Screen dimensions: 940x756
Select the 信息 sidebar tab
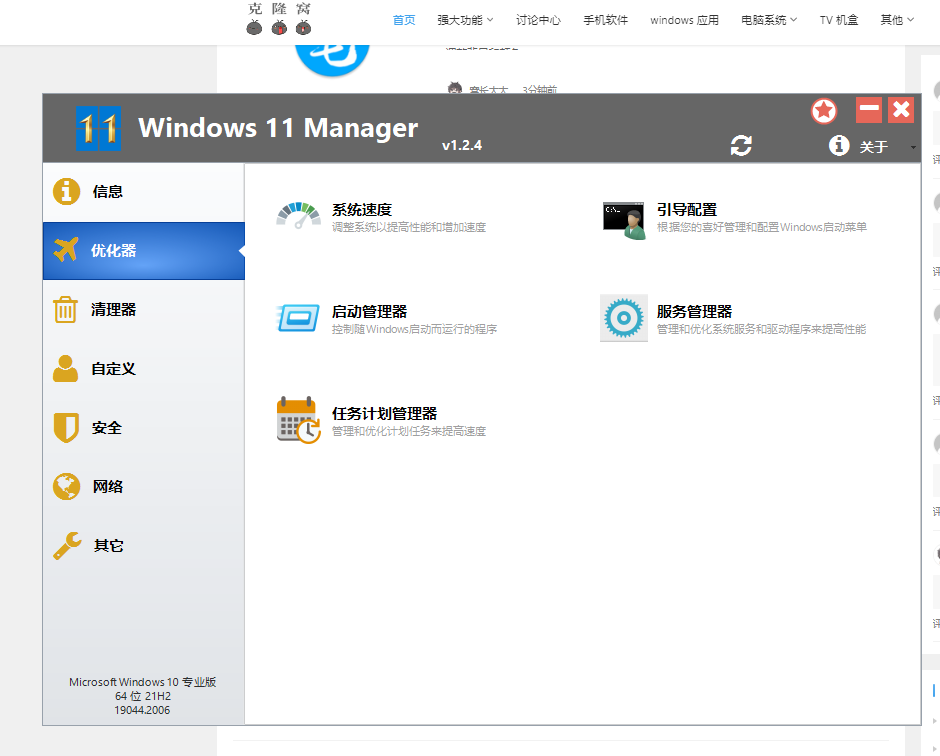click(x=144, y=192)
